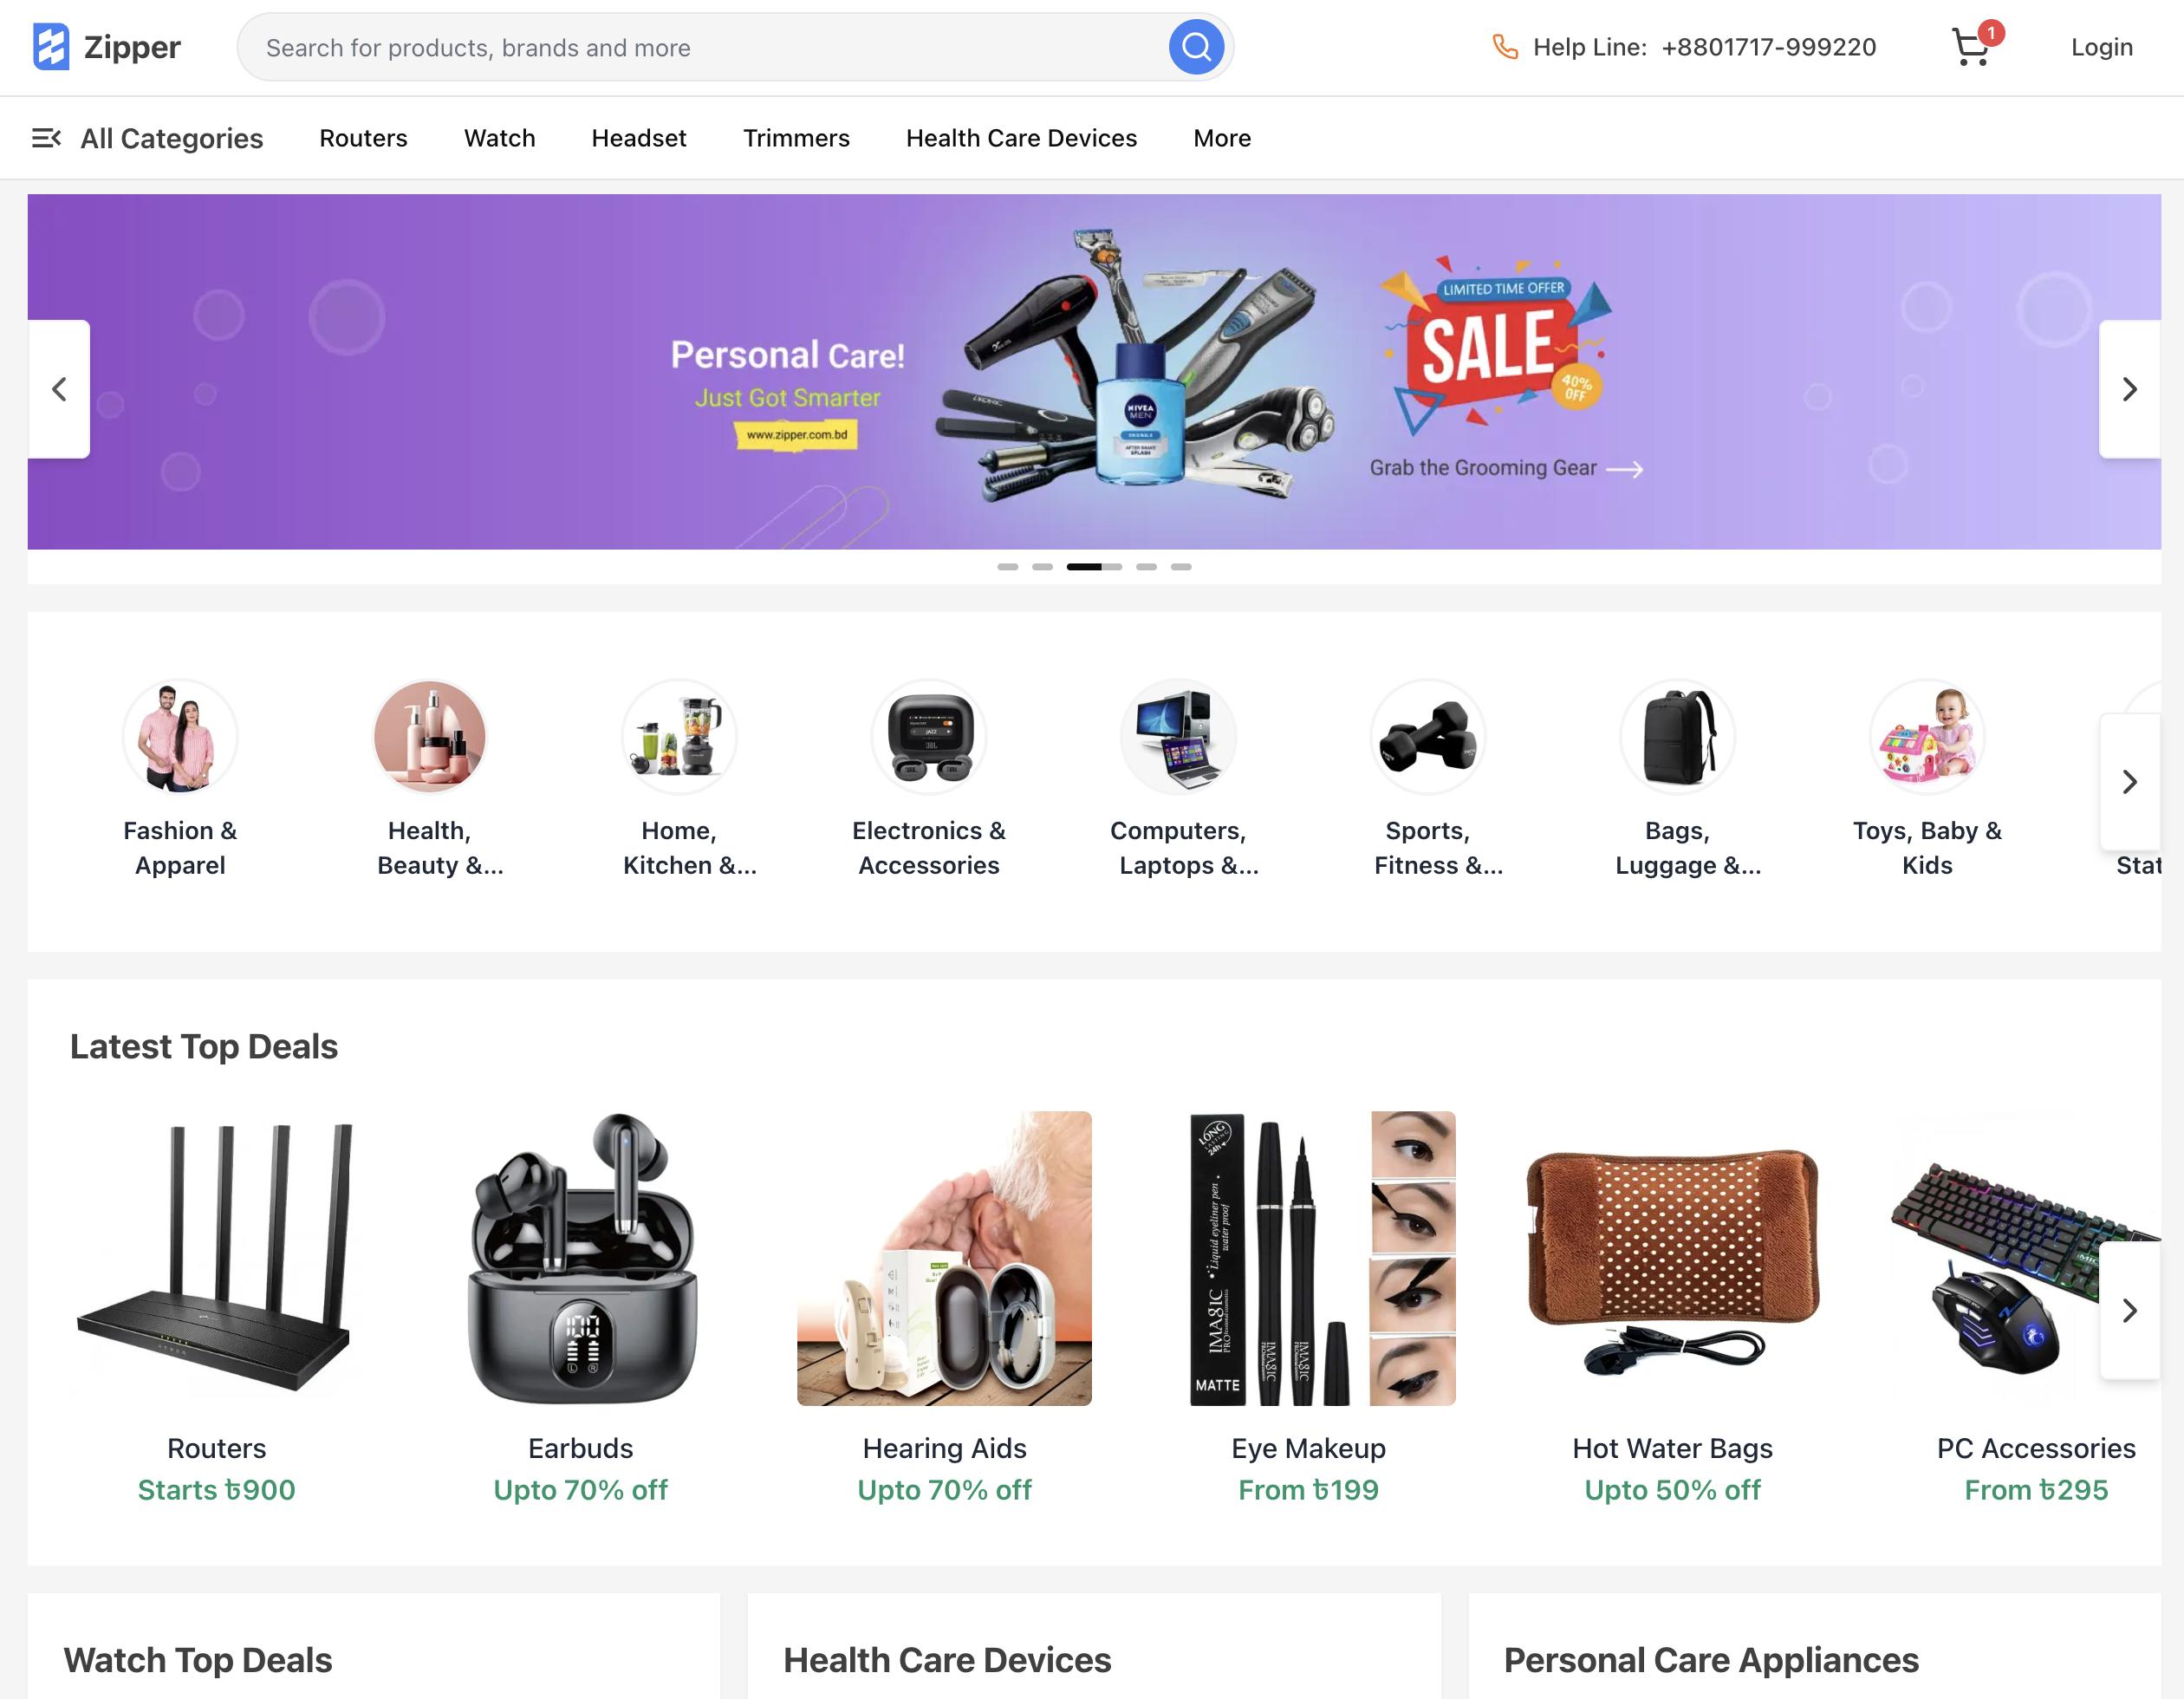Click the Zipper logo
2184x1699 pixels.
coord(106,47)
